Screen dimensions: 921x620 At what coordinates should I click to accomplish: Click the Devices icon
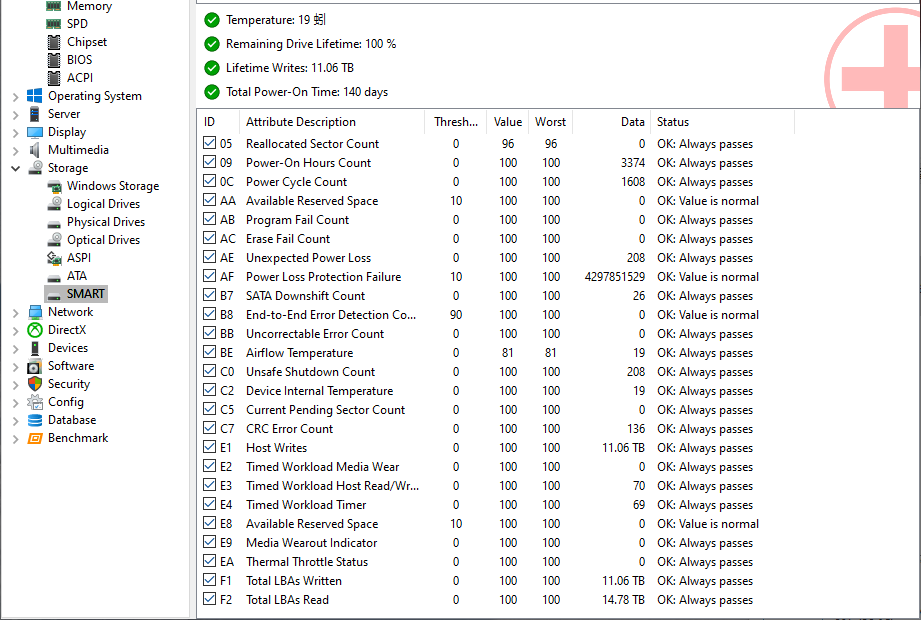coord(35,348)
